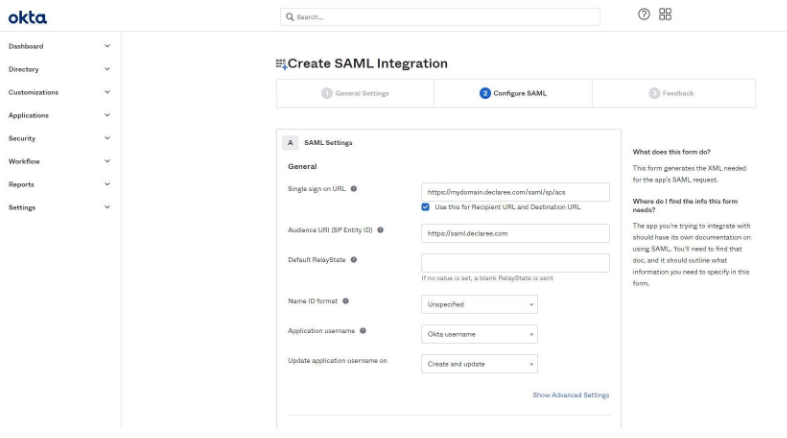Click the top search box

(x=440, y=17)
